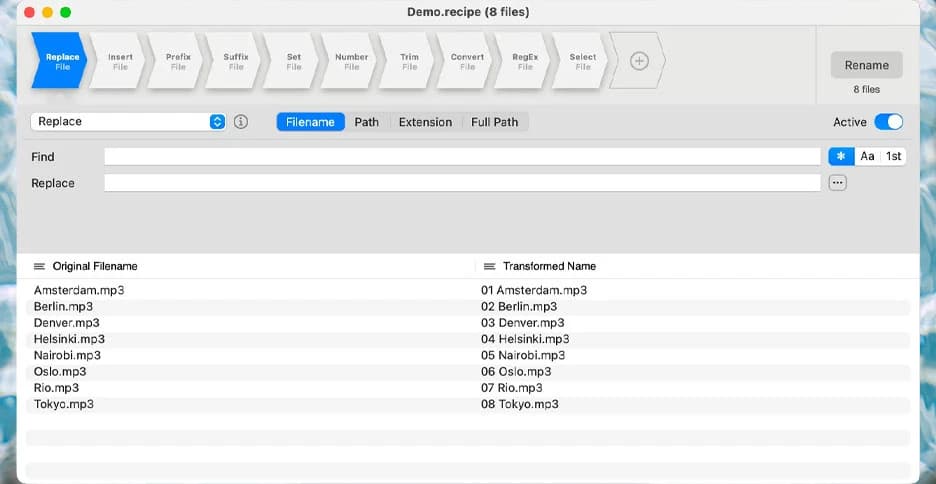Switch to the Extension tab
Image resolution: width=936 pixels, height=484 pixels.
[425, 122]
